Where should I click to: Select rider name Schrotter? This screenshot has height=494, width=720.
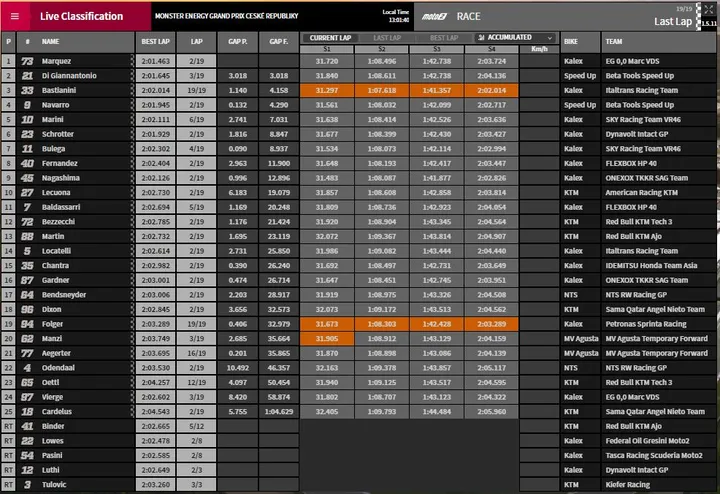pos(57,134)
